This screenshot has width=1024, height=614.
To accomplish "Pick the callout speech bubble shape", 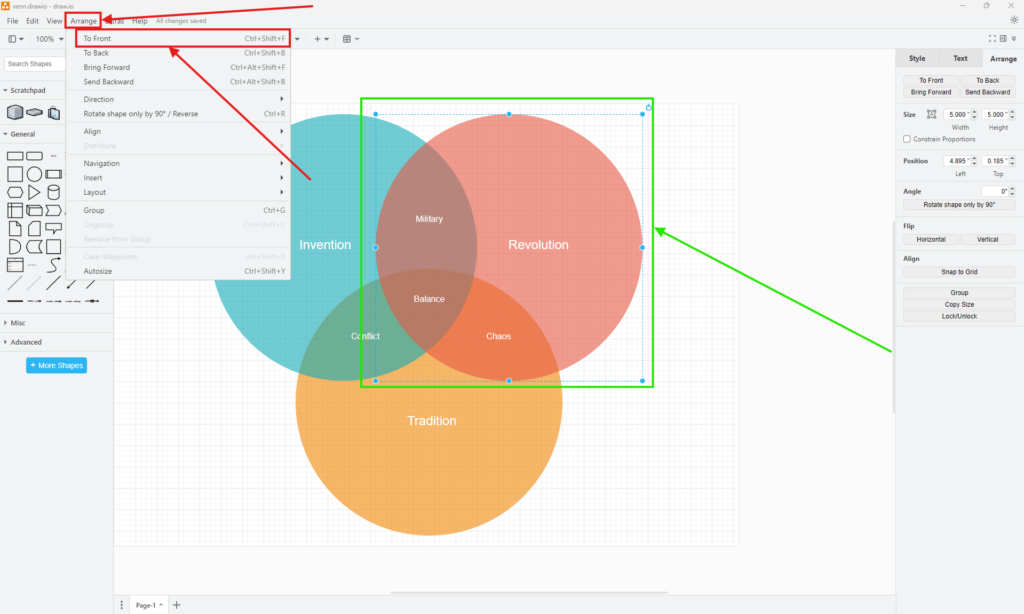I will pos(54,229).
